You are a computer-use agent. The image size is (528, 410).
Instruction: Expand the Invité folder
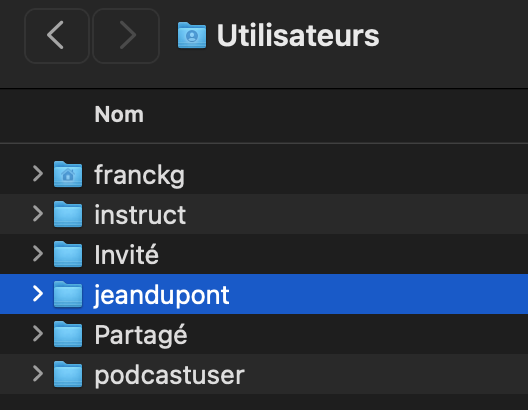[38, 254]
